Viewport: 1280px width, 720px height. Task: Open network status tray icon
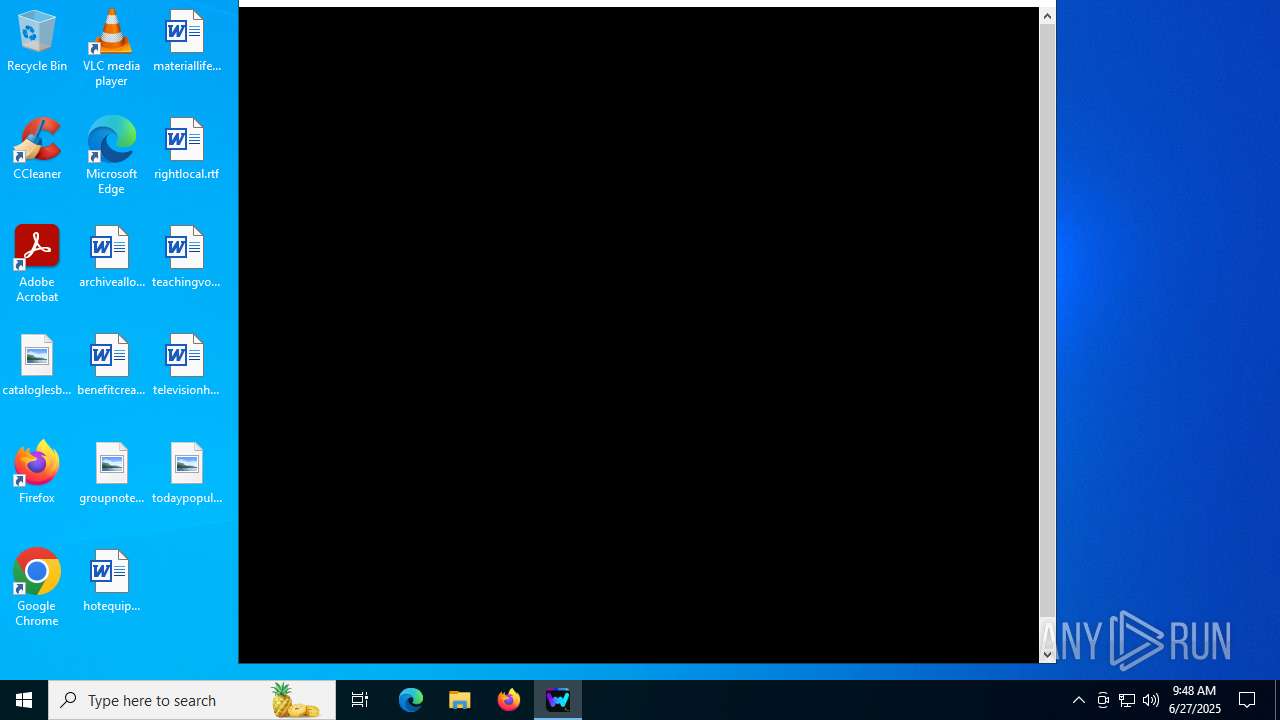pyautogui.click(x=1127, y=700)
